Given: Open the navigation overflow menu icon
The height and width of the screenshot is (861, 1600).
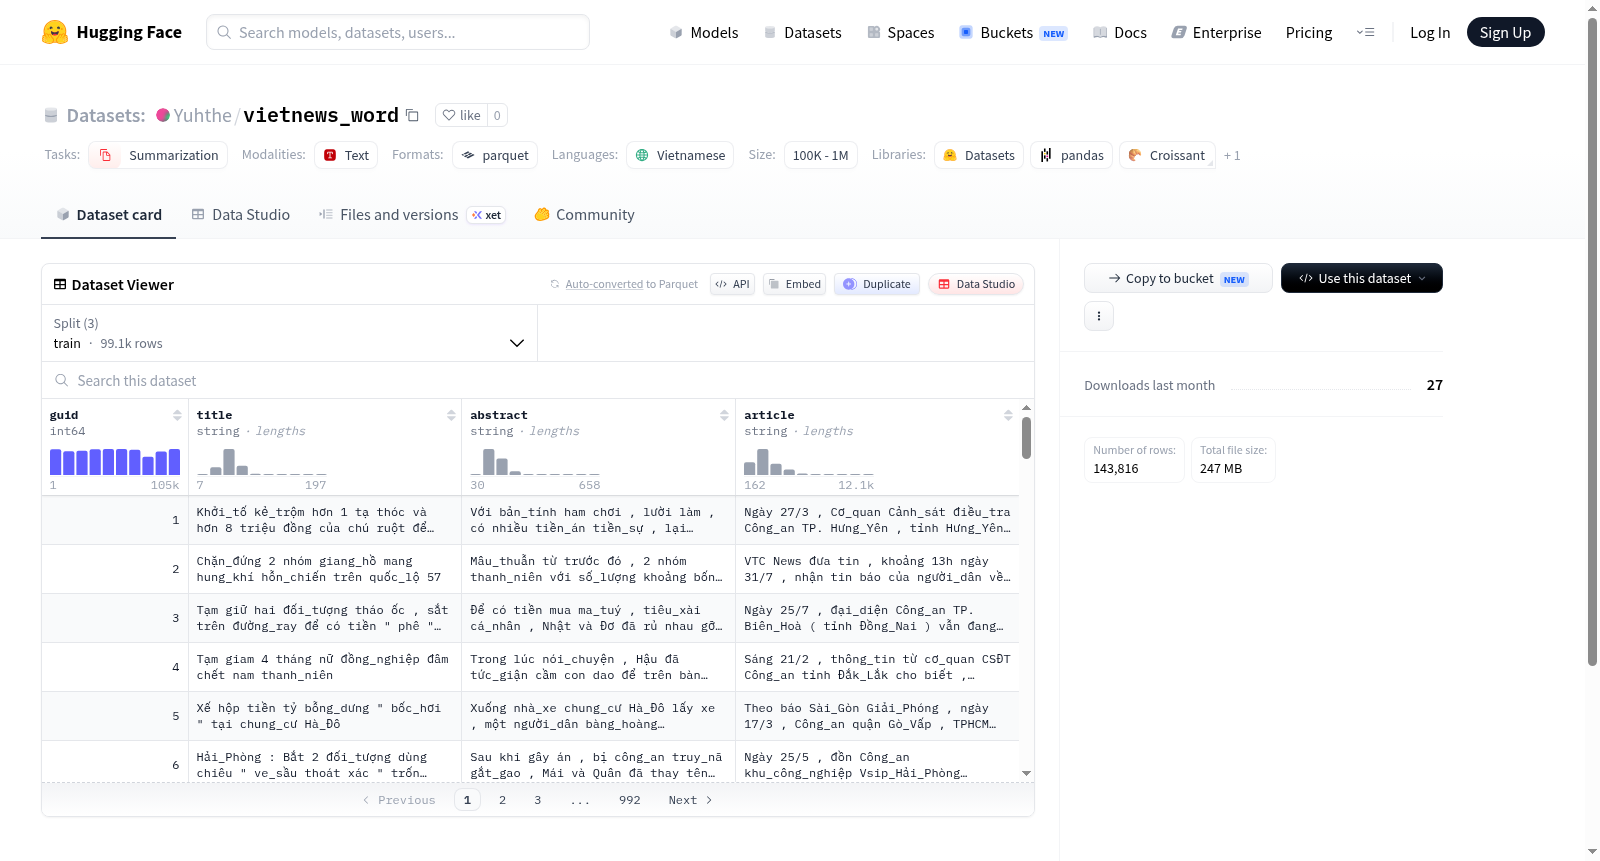Looking at the screenshot, I should point(1365,32).
